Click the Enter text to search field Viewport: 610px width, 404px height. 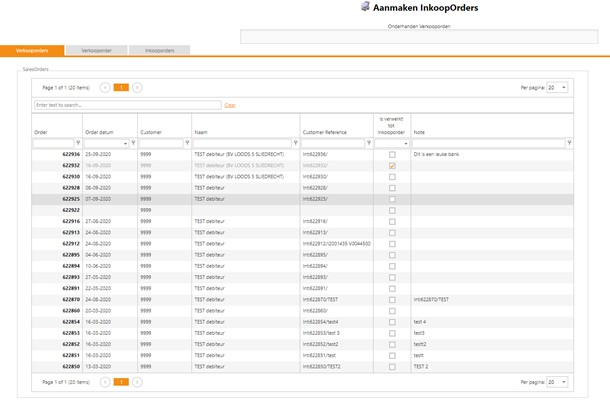click(x=128, y=105)
